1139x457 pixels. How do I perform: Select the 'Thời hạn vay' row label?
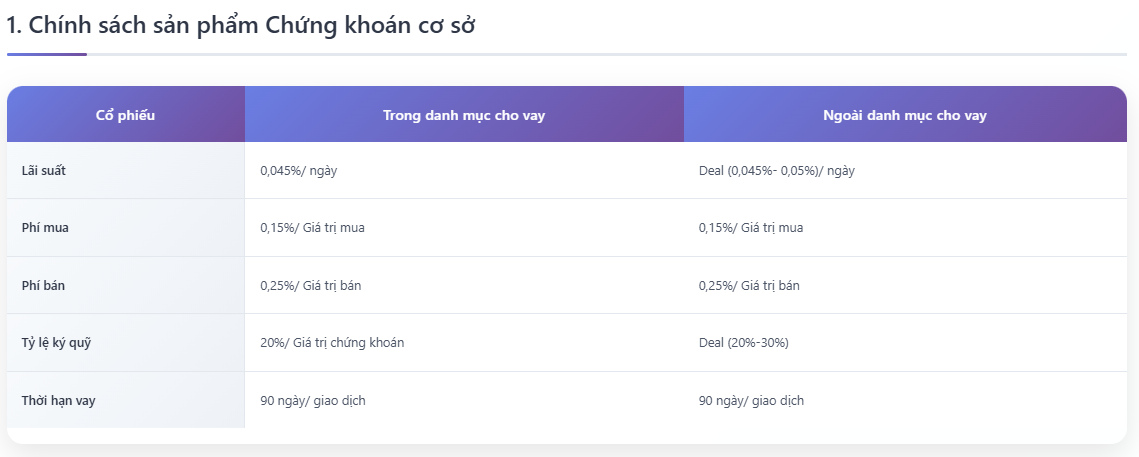[58, 401]
